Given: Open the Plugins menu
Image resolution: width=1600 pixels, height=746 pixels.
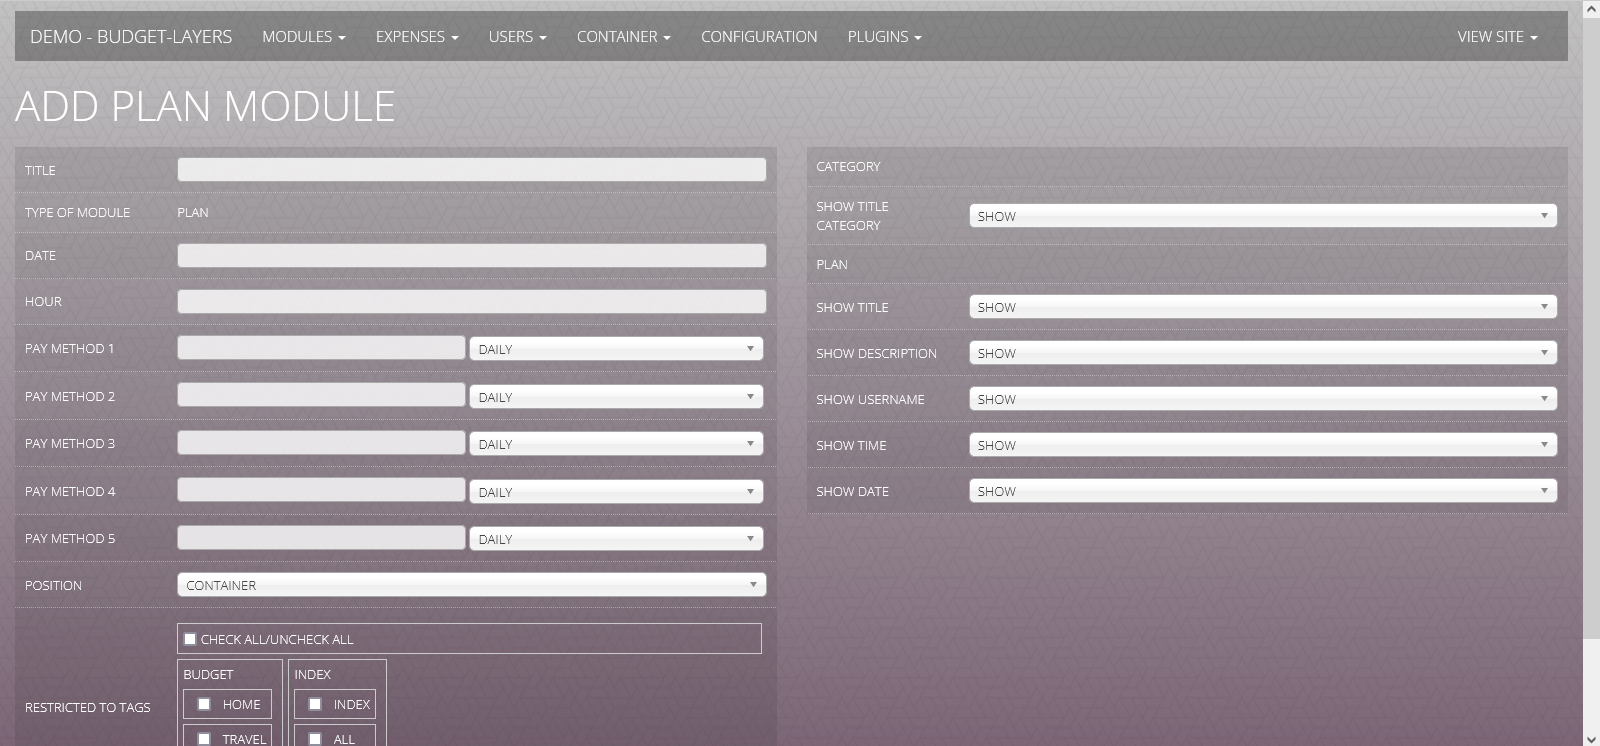Looking at the screenshot, I should [884, 37].
